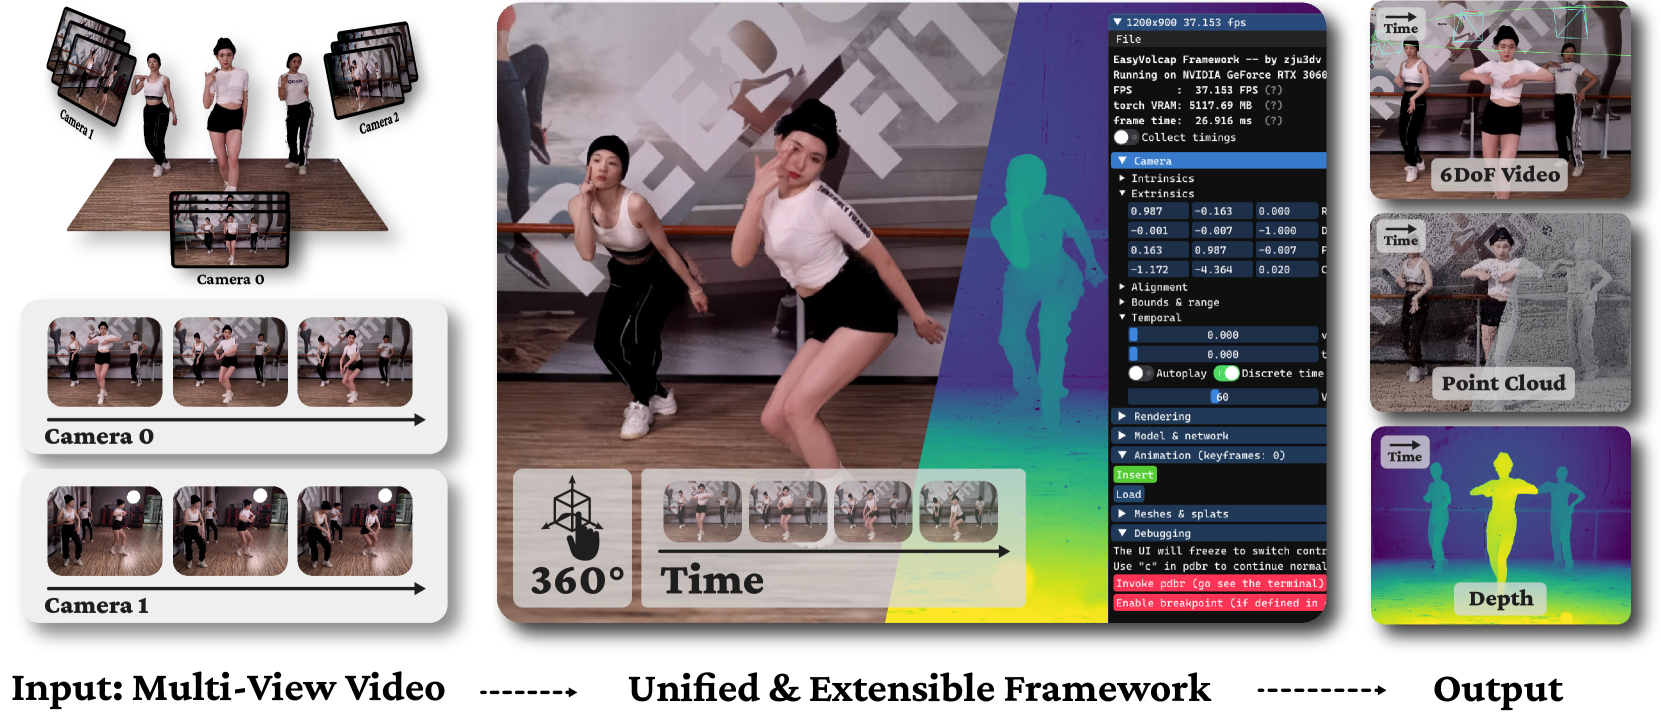Click the Camera 2 screen stack in the stage diagram
The image size is (1661, 720).
(x=371, y=73)
